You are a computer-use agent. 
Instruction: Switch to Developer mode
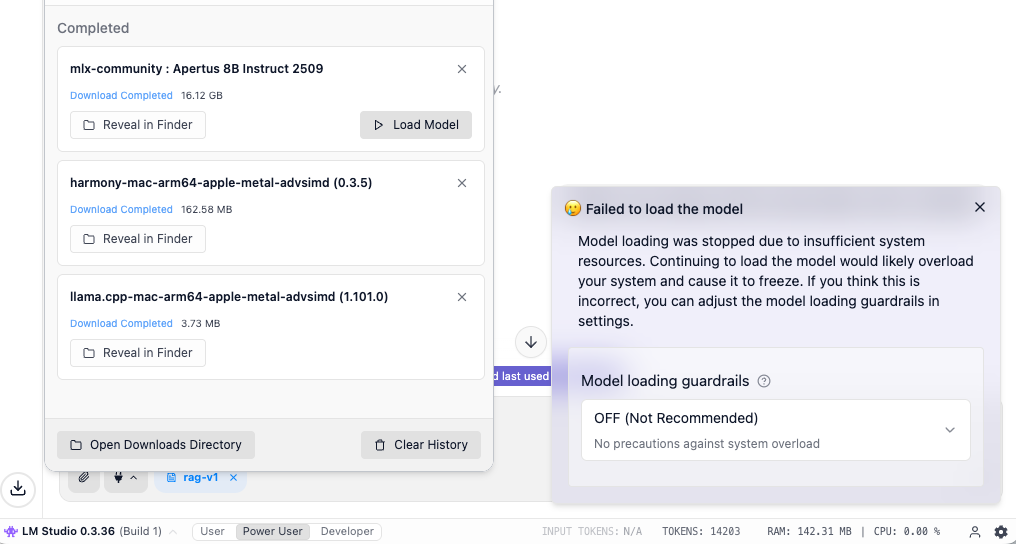tap(347, 532)
